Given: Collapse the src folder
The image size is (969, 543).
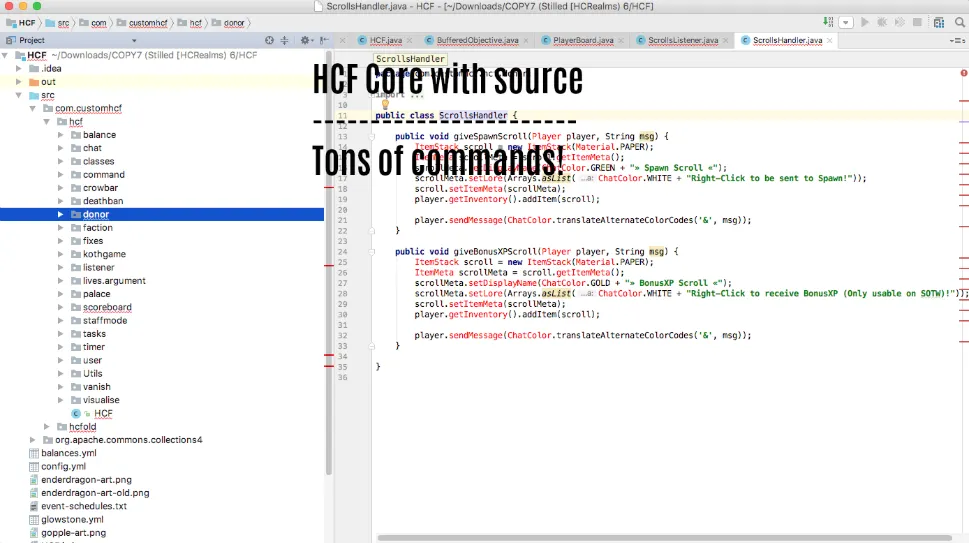Looking at the screenshot, I should [x=19, y=95].
